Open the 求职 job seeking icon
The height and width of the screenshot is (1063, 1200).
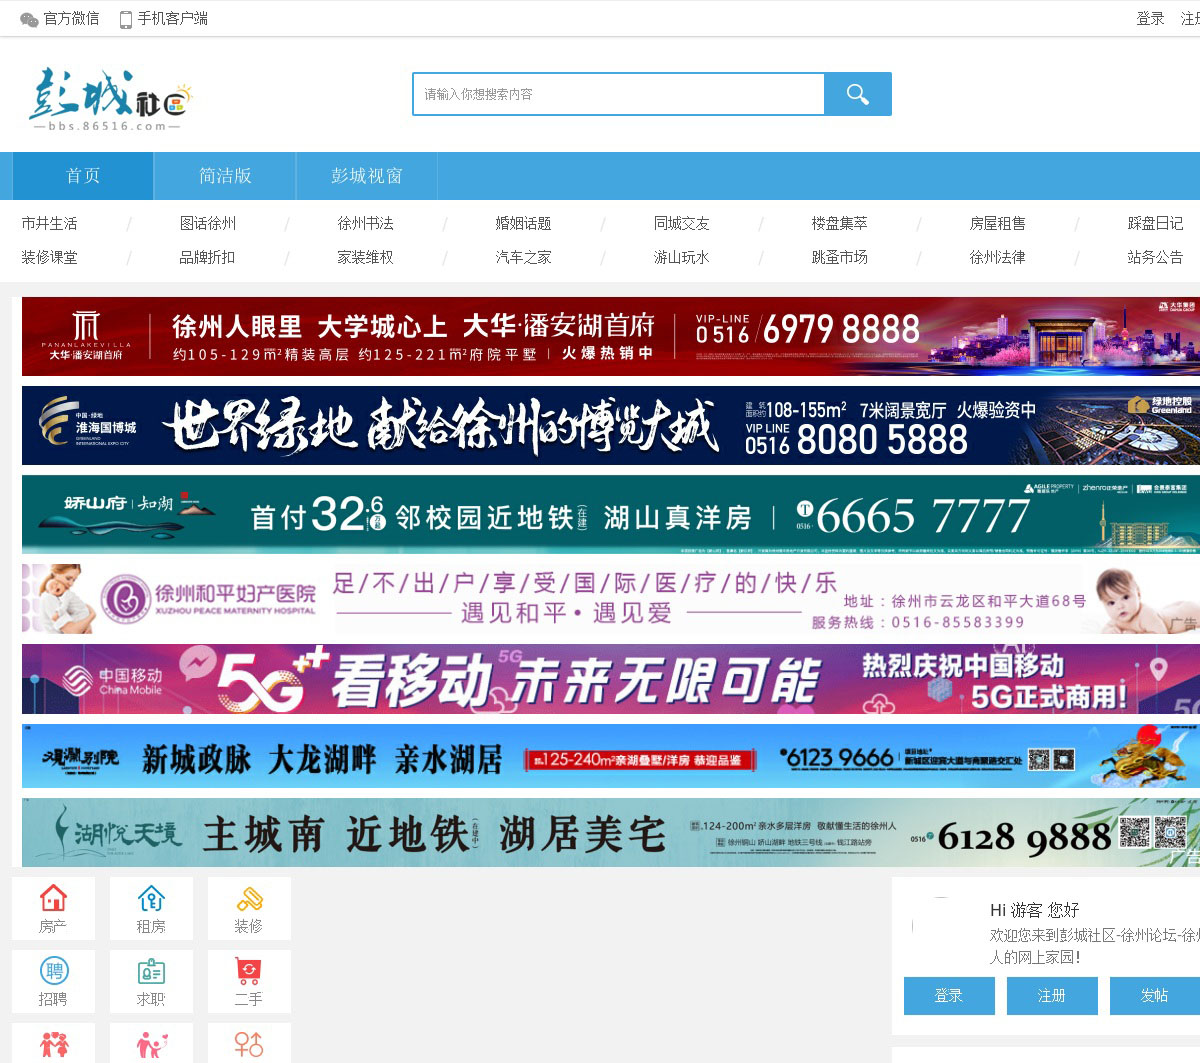[x=151, y=981]
